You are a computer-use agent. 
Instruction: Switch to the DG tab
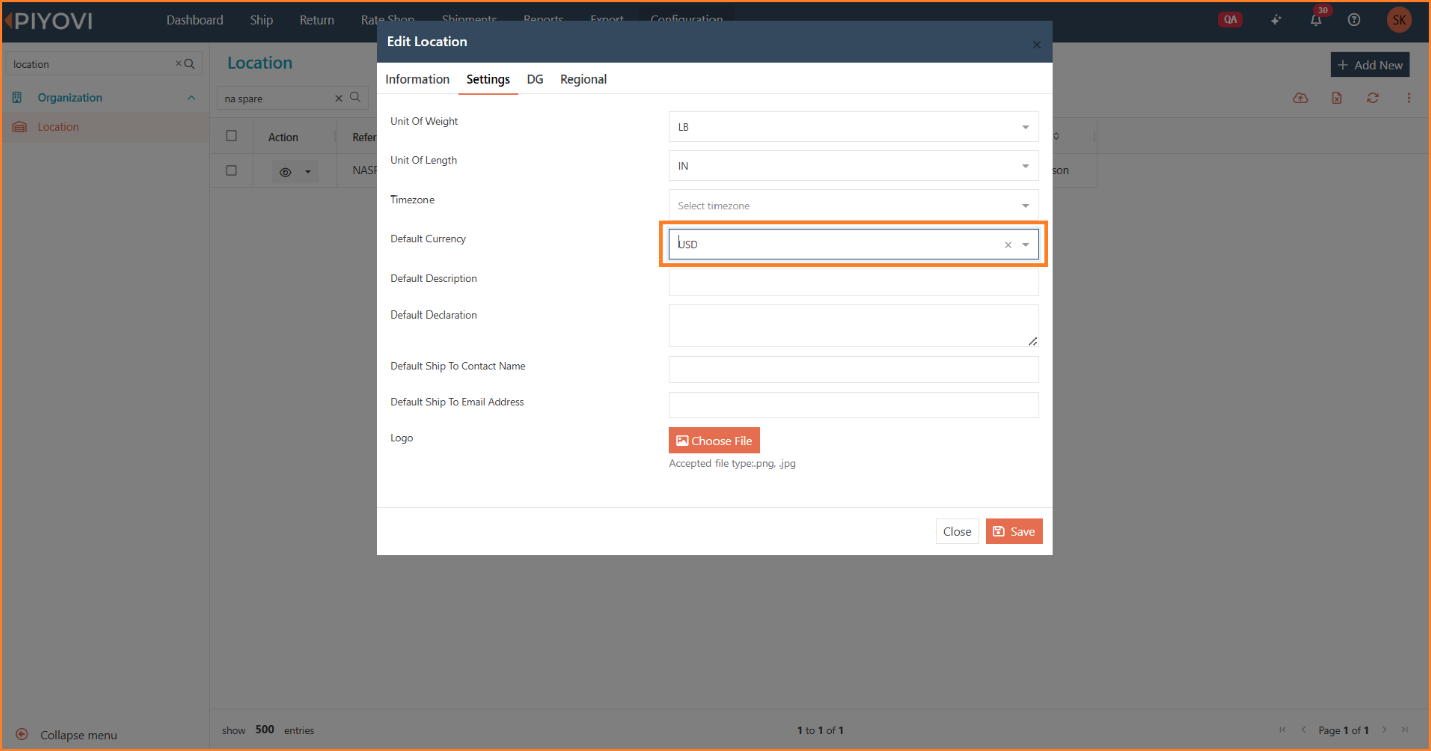click(x=535, y=79)
